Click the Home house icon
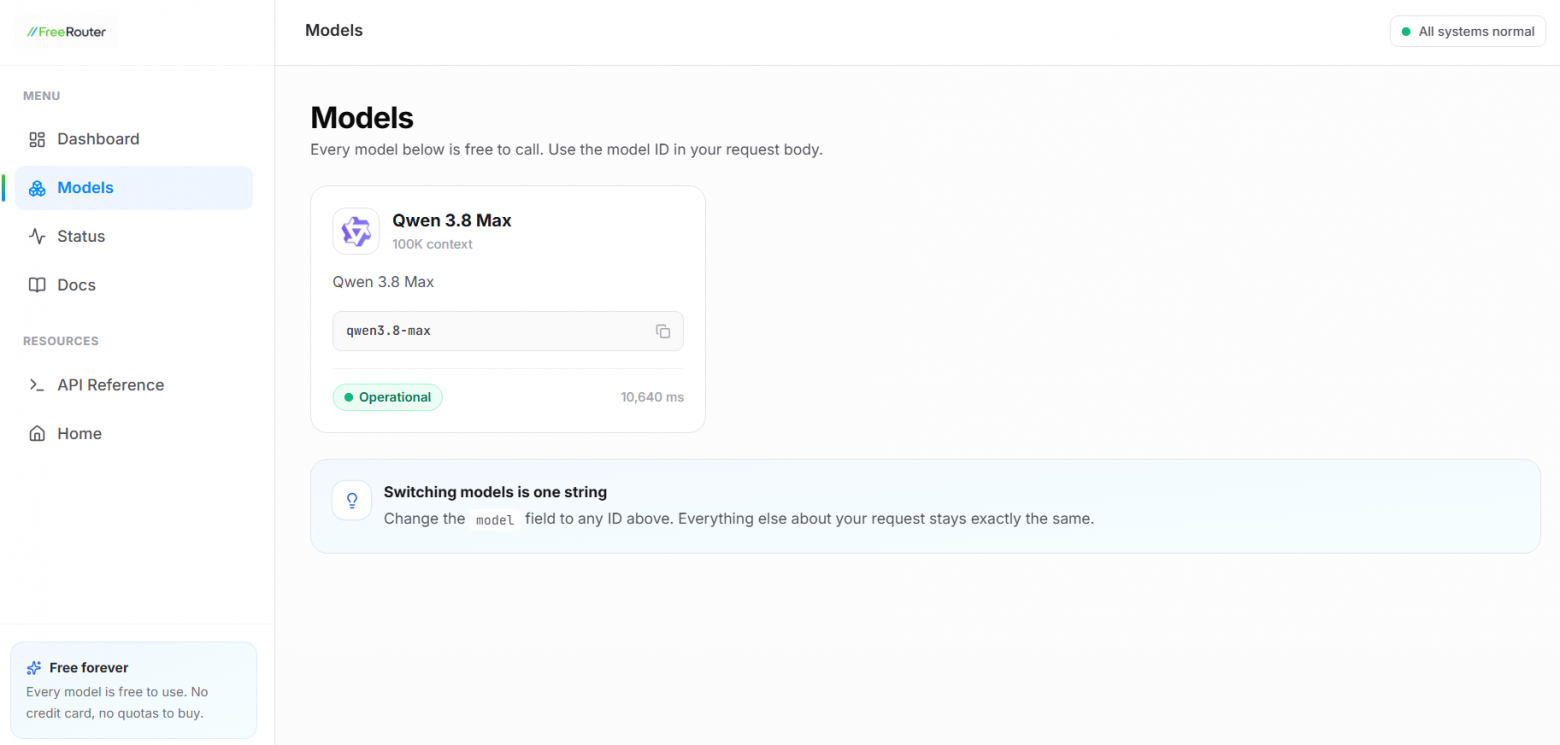Screen dimensions: 1560x745 click(x=37, y=434)
